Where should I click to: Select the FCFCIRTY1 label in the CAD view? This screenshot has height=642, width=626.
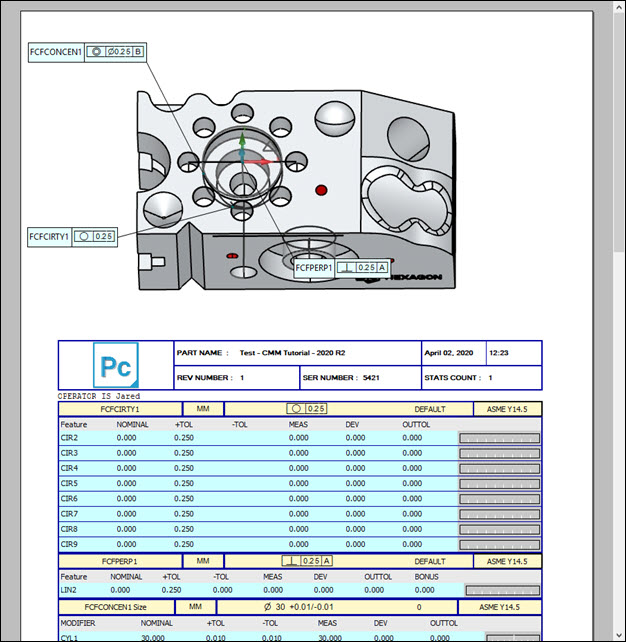[x=49, y=237]
